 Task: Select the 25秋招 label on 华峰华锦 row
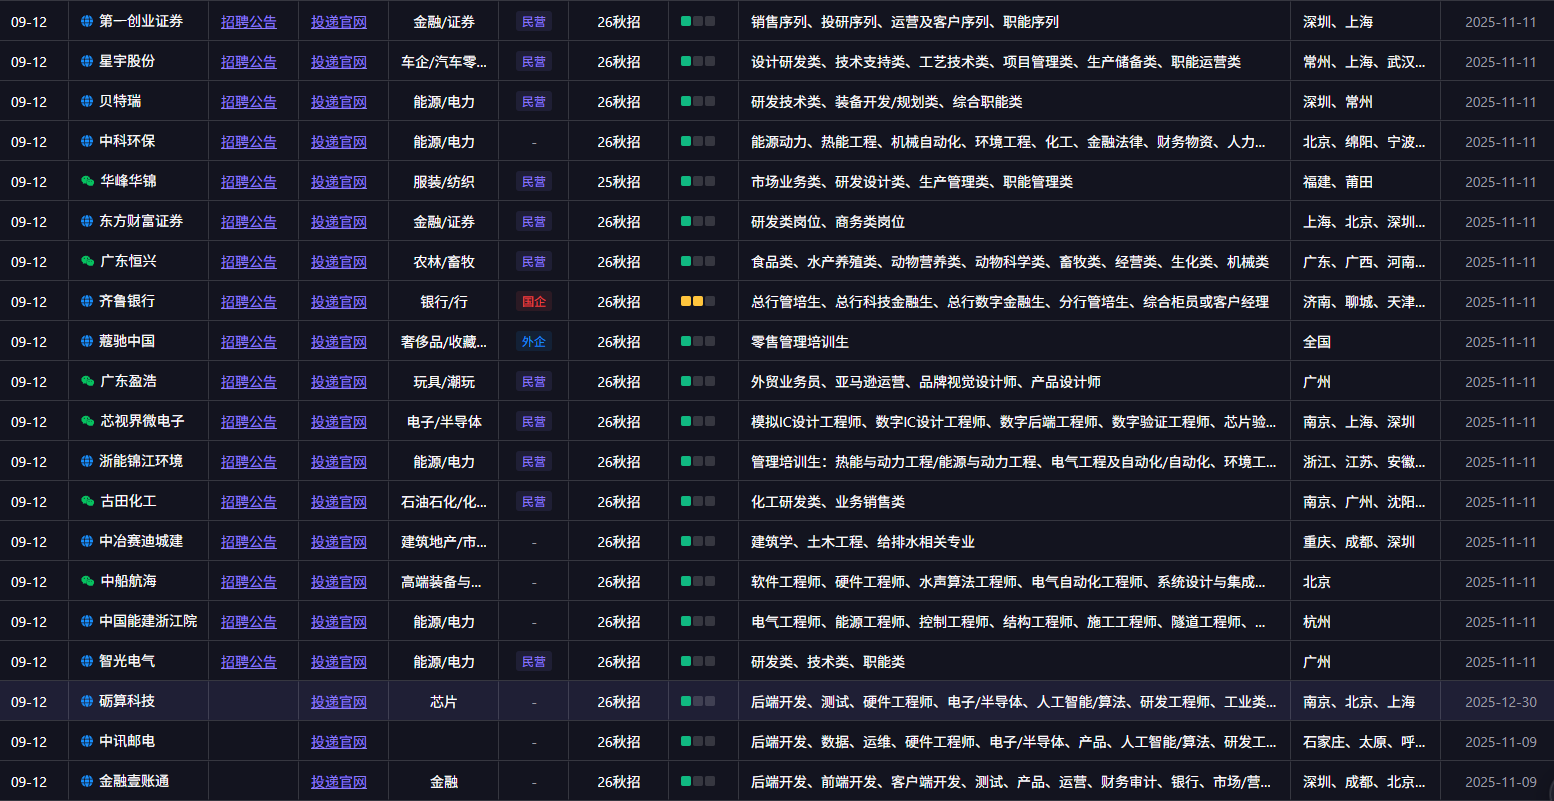pyautogui.click(x=619, y=181)
